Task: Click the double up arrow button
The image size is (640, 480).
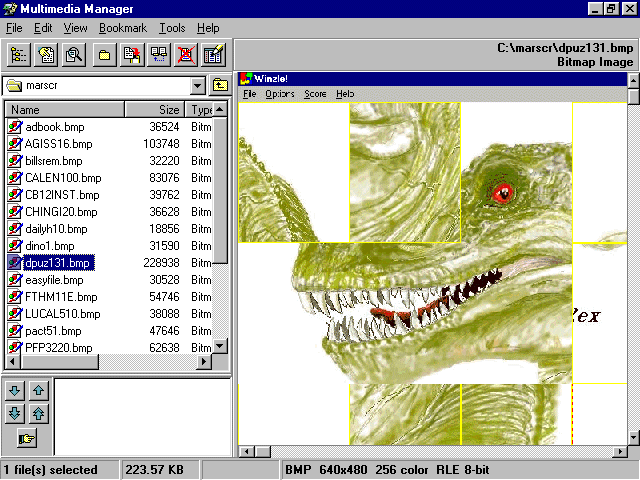Action: [38, 413]
